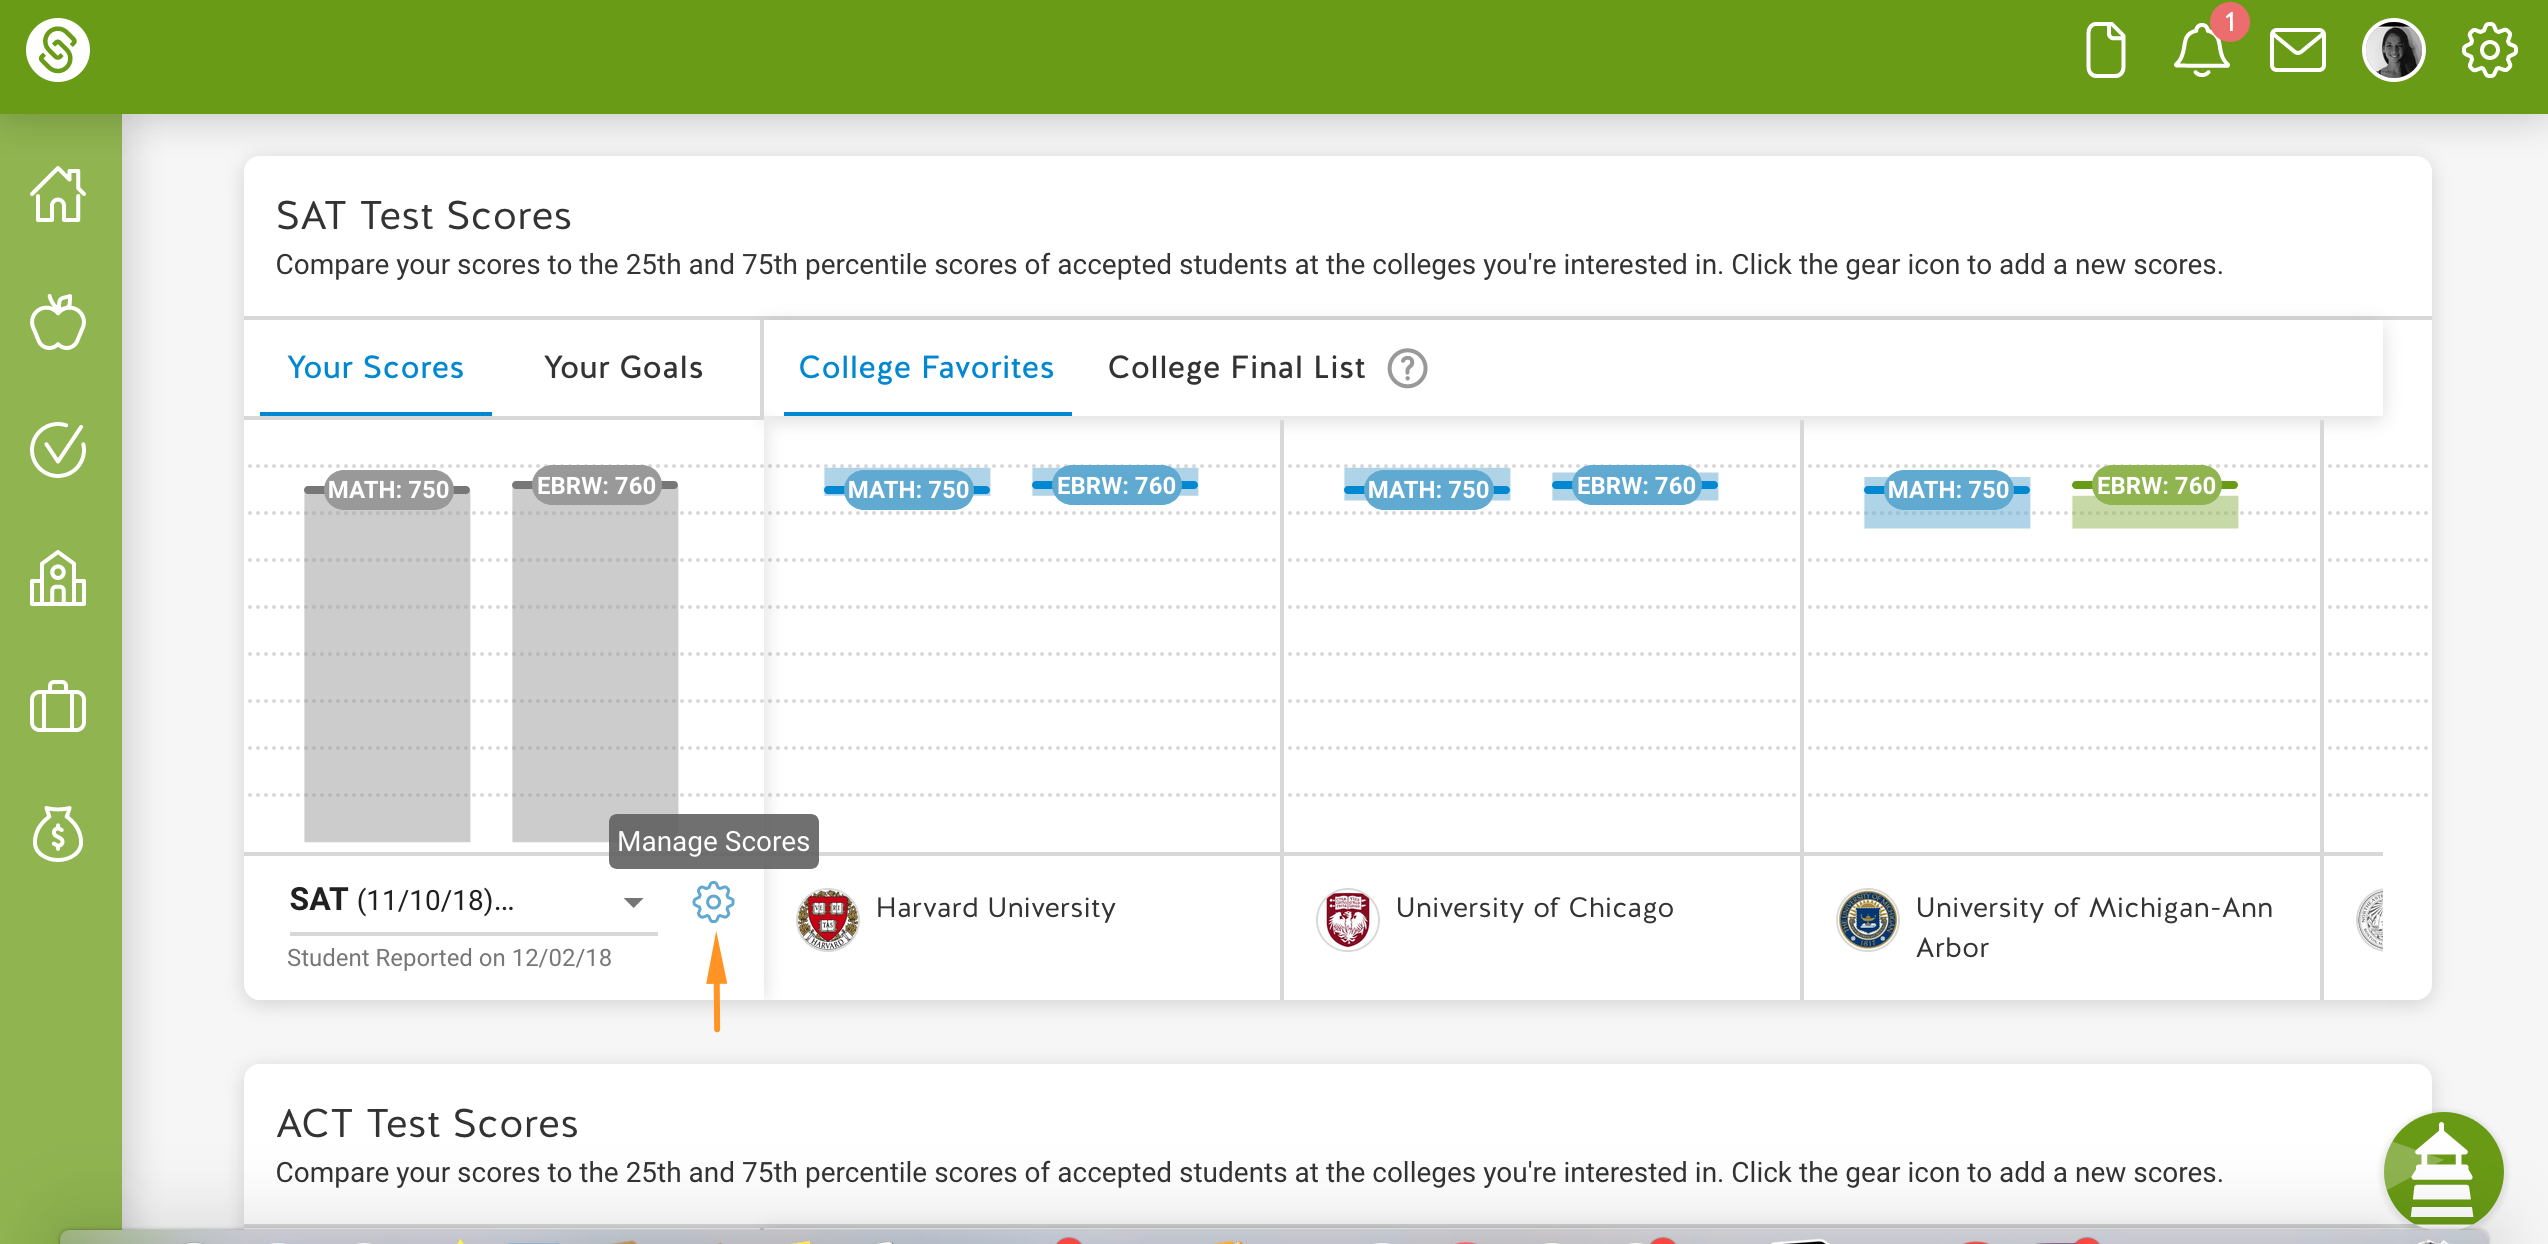Click the settings gear in top bar
The width and height of the screenshot is (2548, 1244).
2489,50
